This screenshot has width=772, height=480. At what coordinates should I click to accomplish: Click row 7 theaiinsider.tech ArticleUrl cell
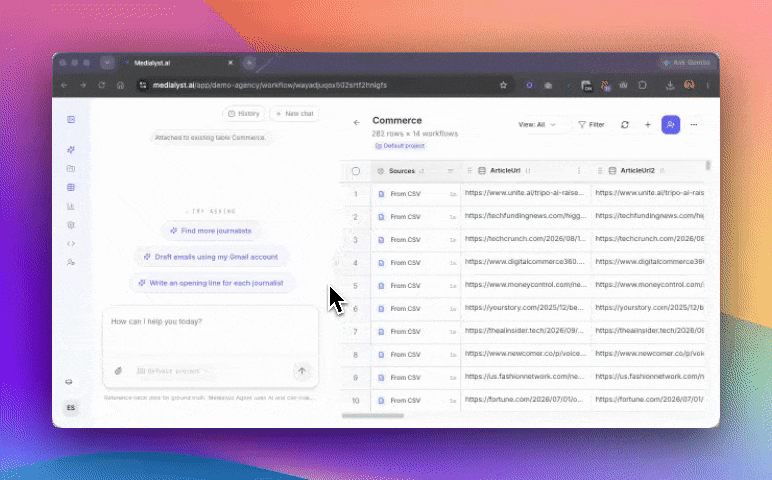click(525, 330)
